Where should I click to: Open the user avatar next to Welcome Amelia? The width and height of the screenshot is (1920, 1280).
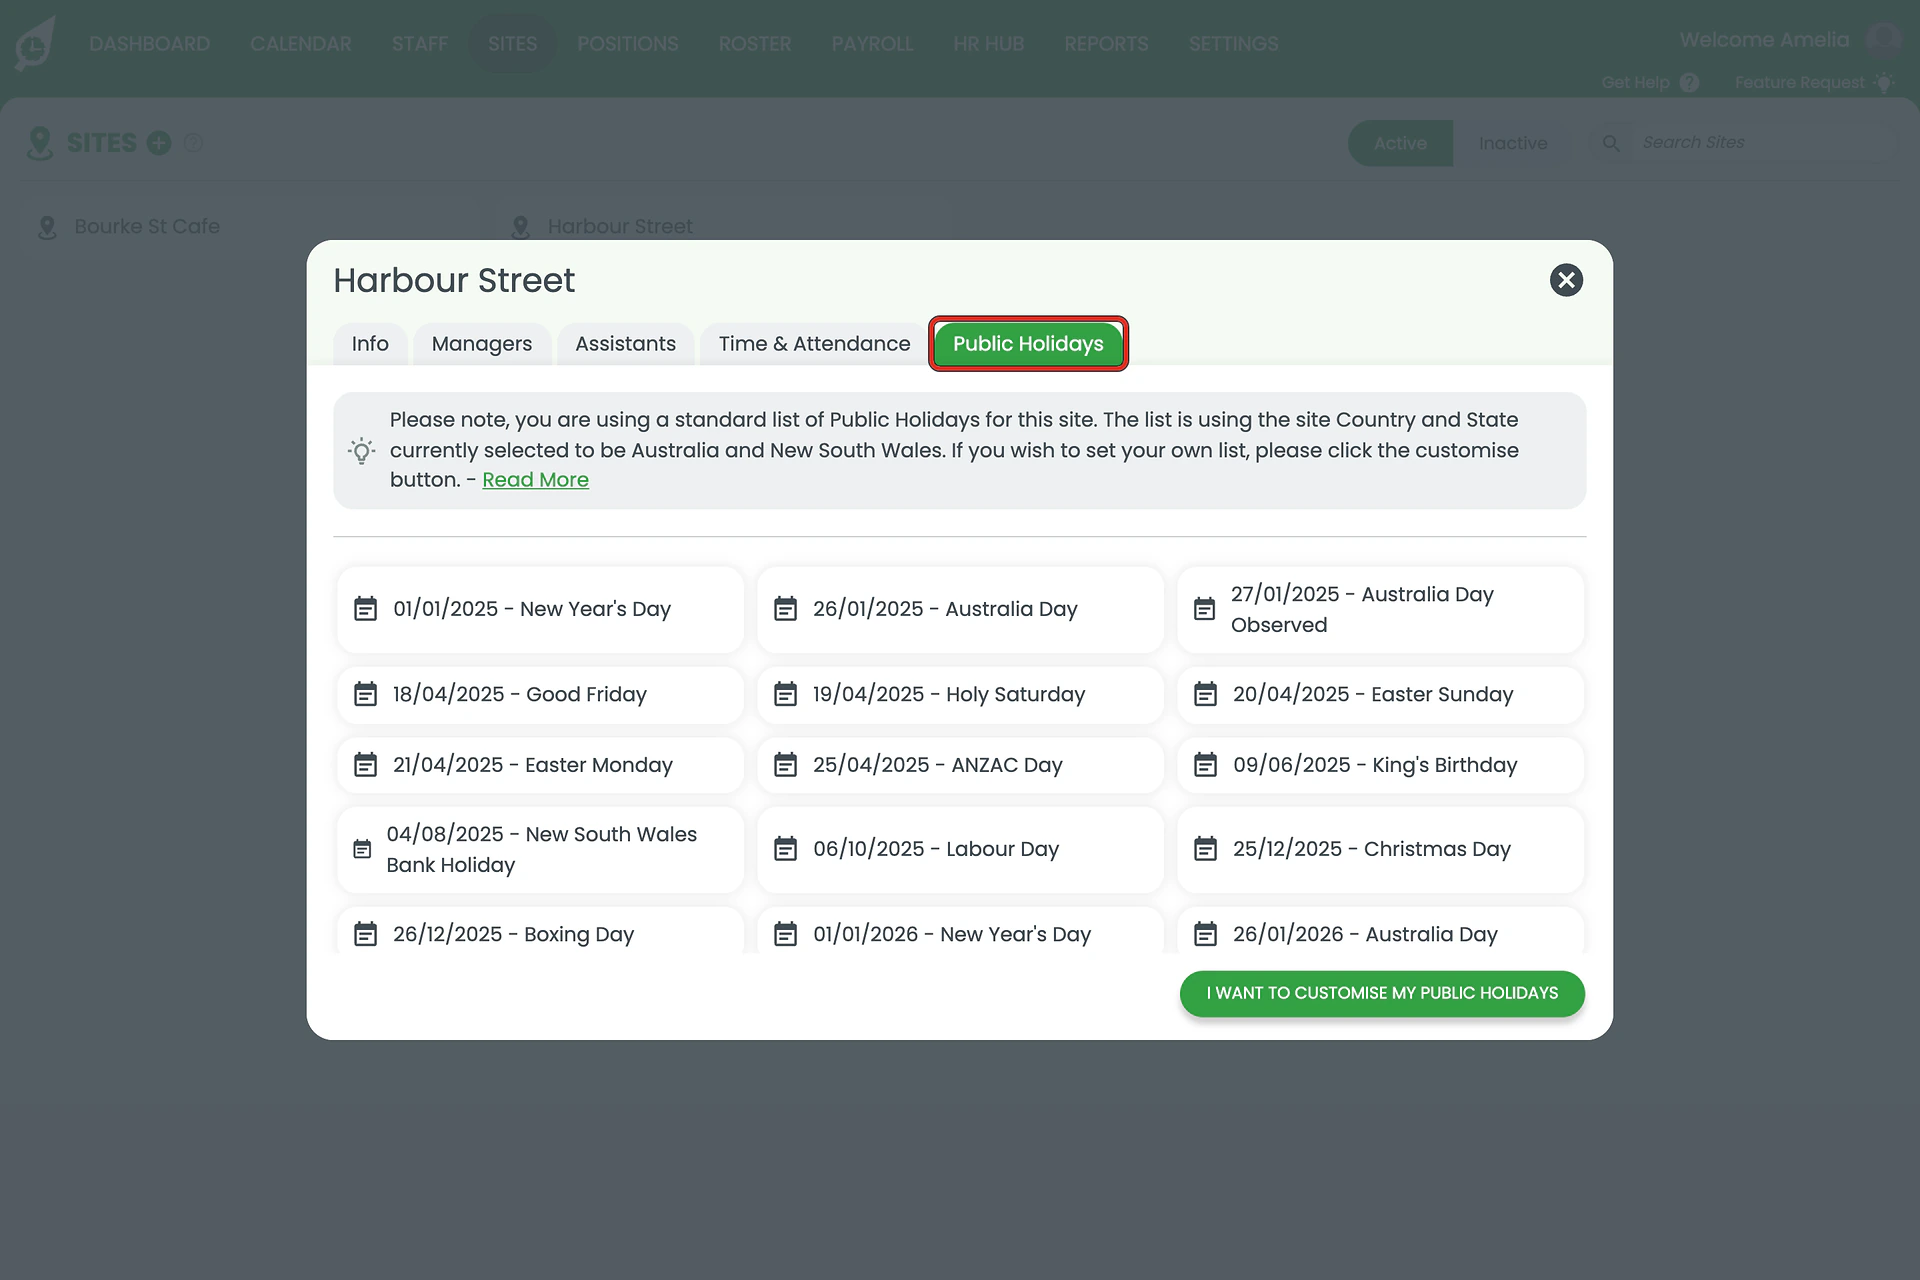coord(1883,40)
